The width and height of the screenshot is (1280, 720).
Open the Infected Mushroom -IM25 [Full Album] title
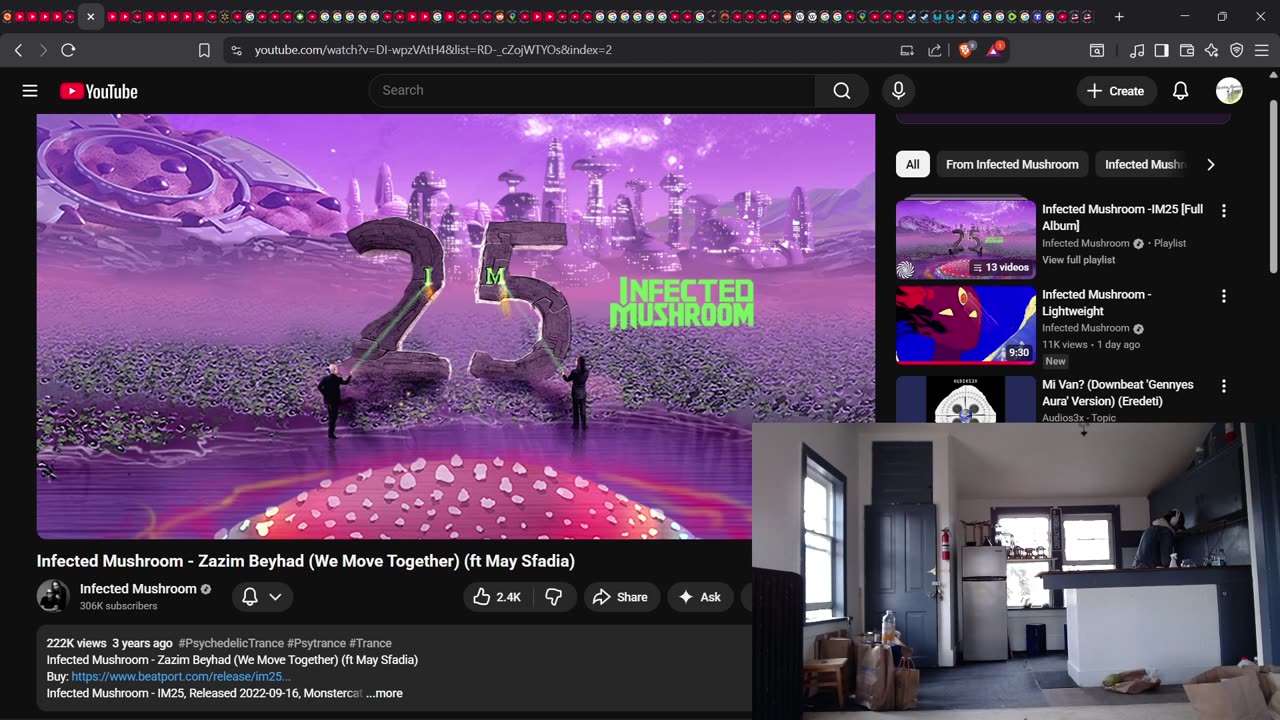1122,217
